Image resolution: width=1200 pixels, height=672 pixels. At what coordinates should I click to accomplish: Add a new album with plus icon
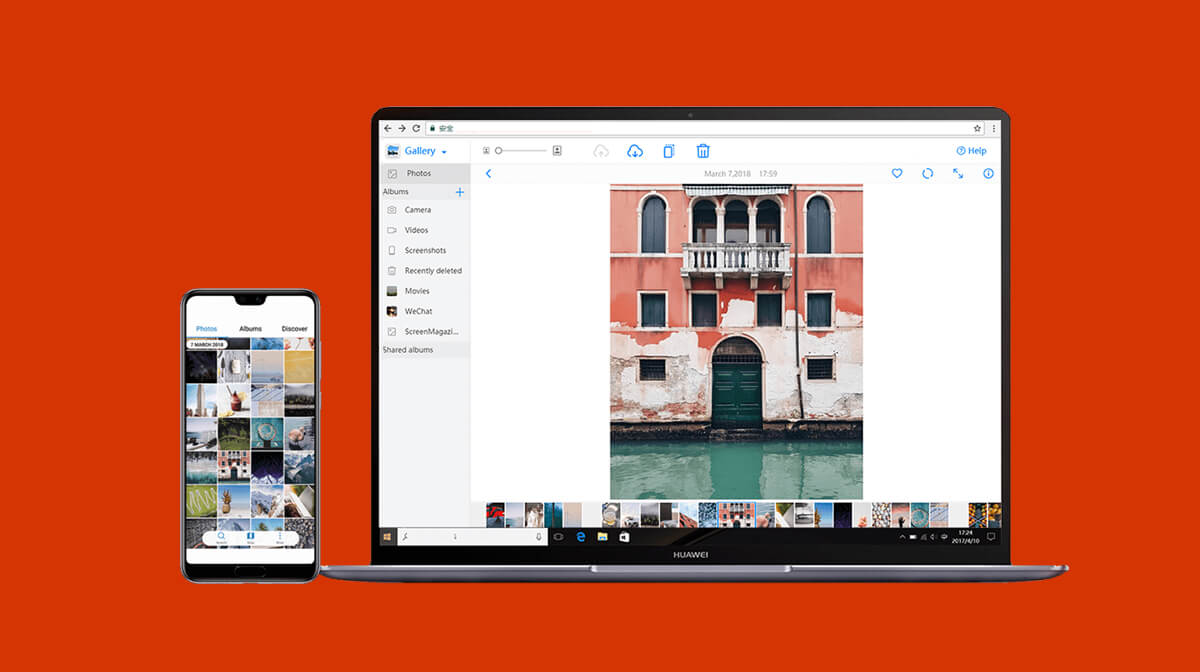pos(460,191)
